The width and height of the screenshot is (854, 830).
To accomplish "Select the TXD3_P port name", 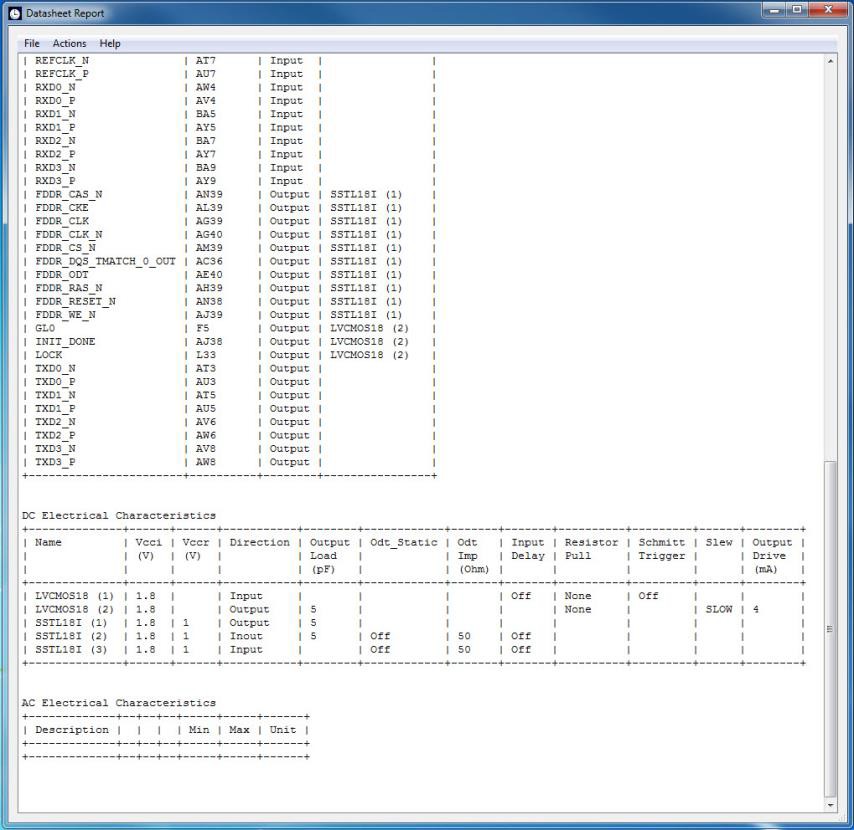I will pyautogui.click(x=56, y=462).
